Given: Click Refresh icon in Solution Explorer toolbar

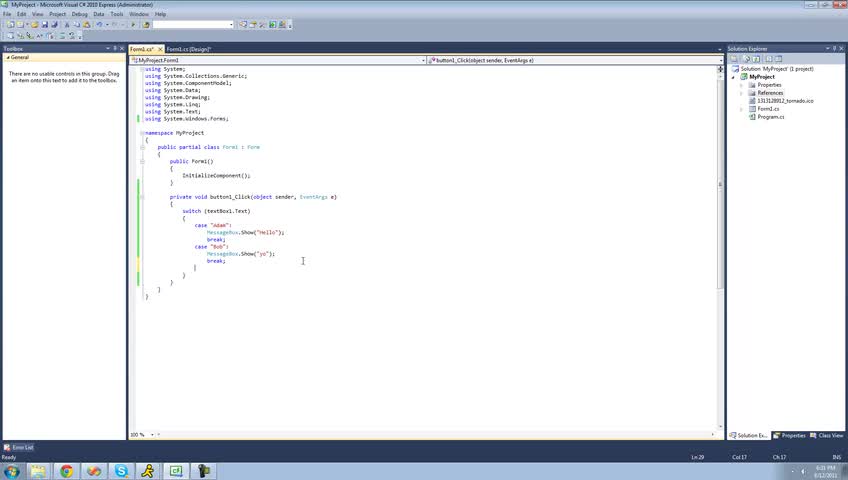Looking at the screenshot, I should tap(756, 59).
